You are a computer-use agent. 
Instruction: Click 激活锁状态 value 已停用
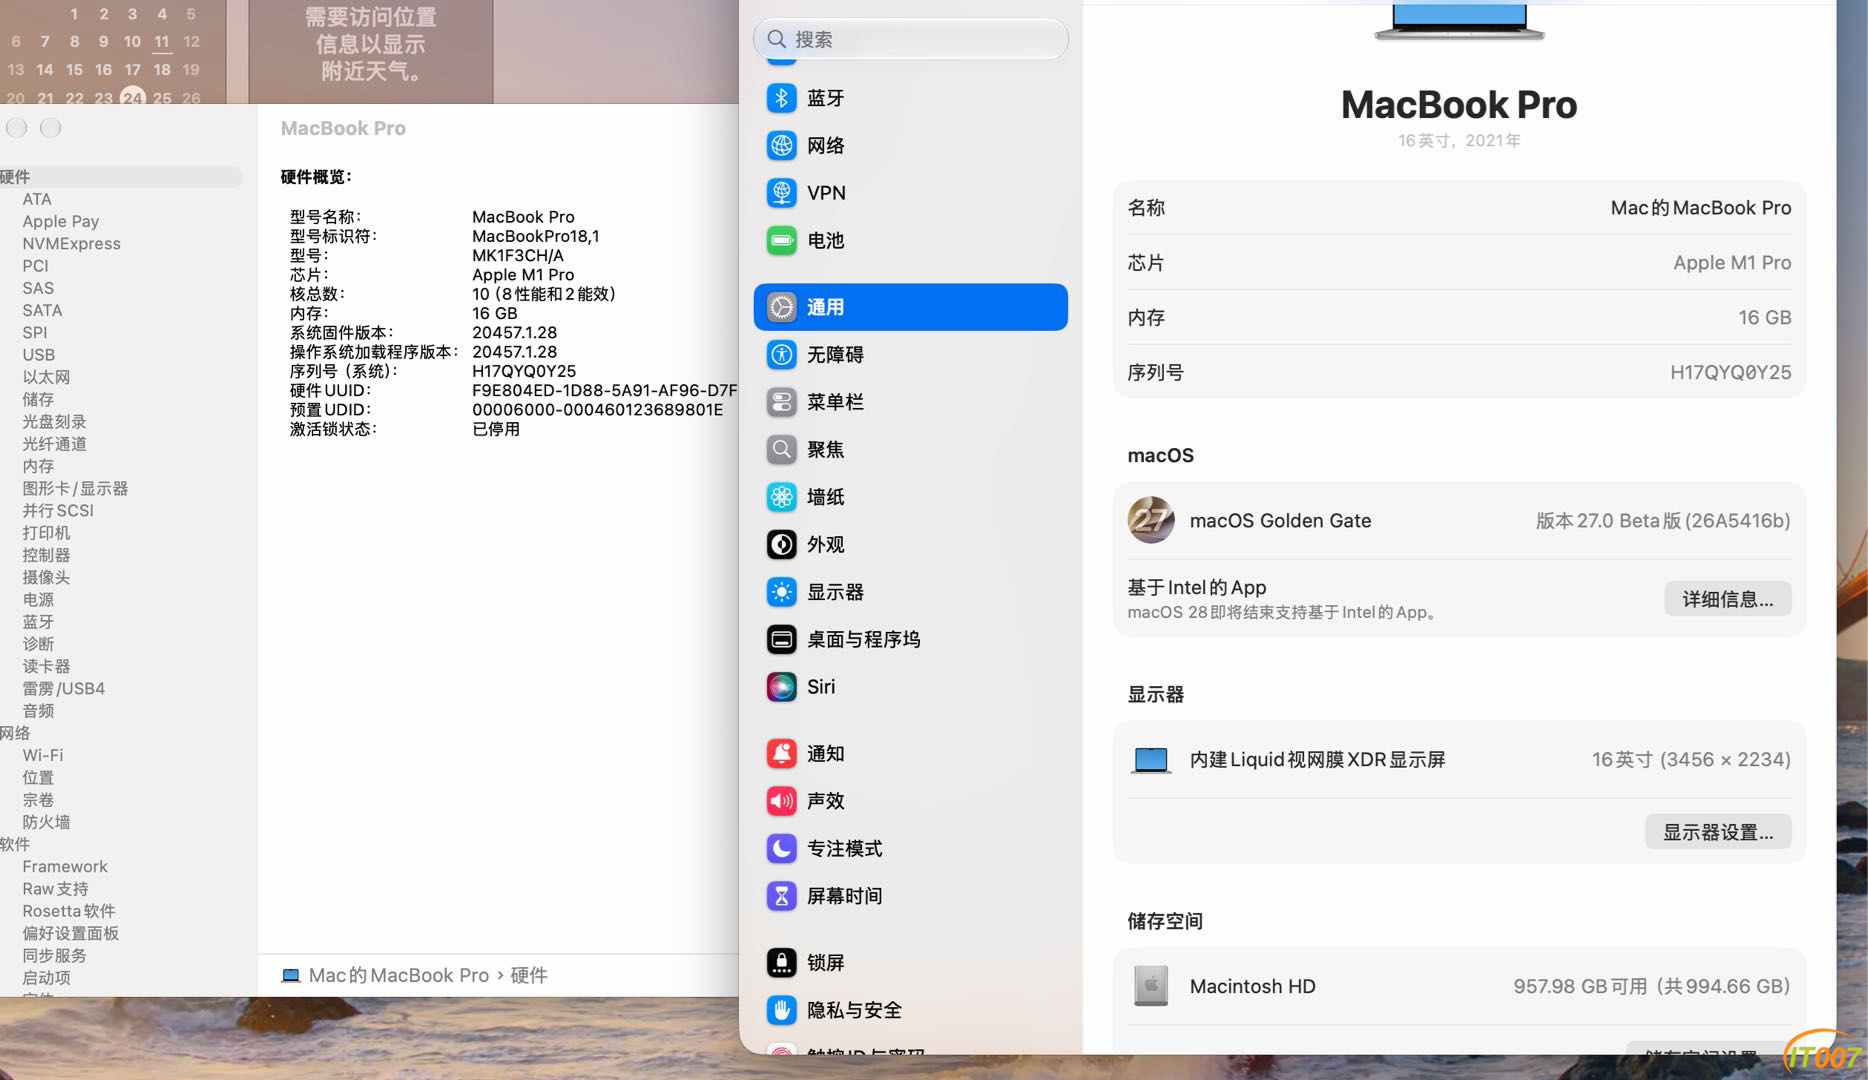point(496,429)
